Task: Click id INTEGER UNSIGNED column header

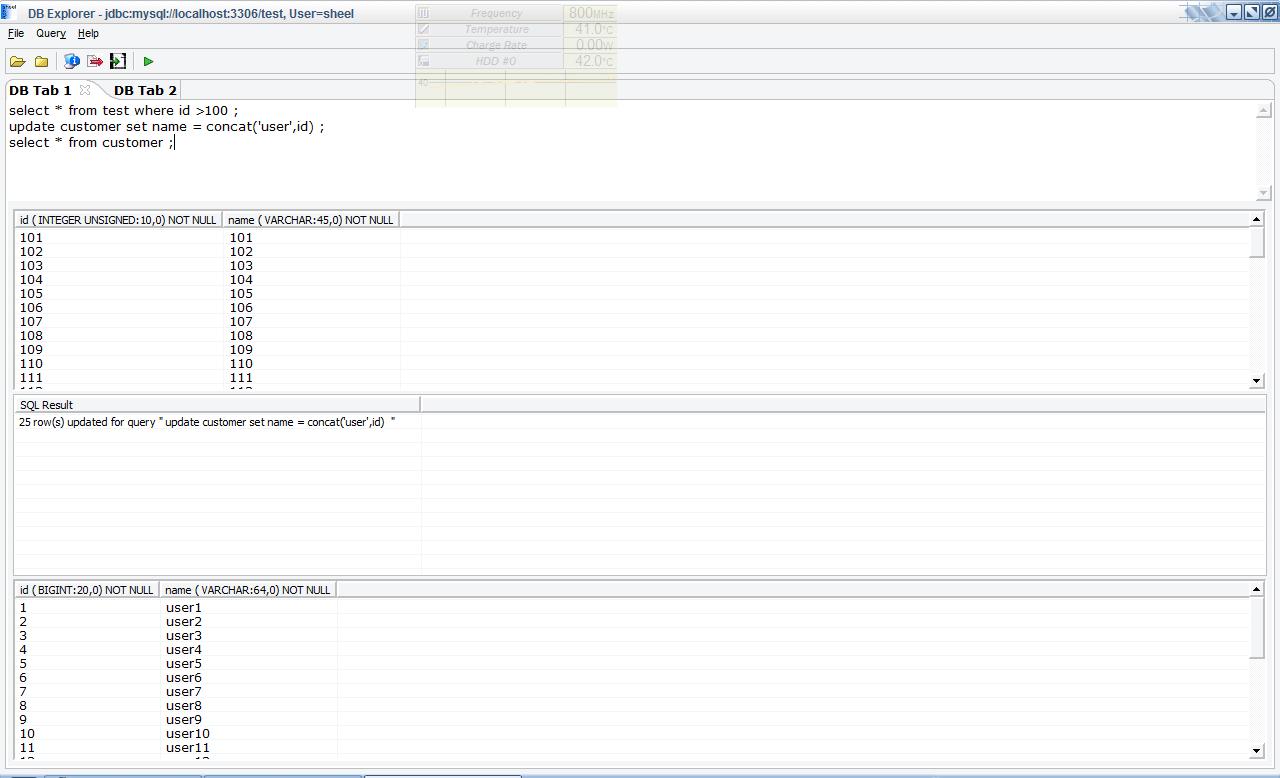Action: point(118,220)
